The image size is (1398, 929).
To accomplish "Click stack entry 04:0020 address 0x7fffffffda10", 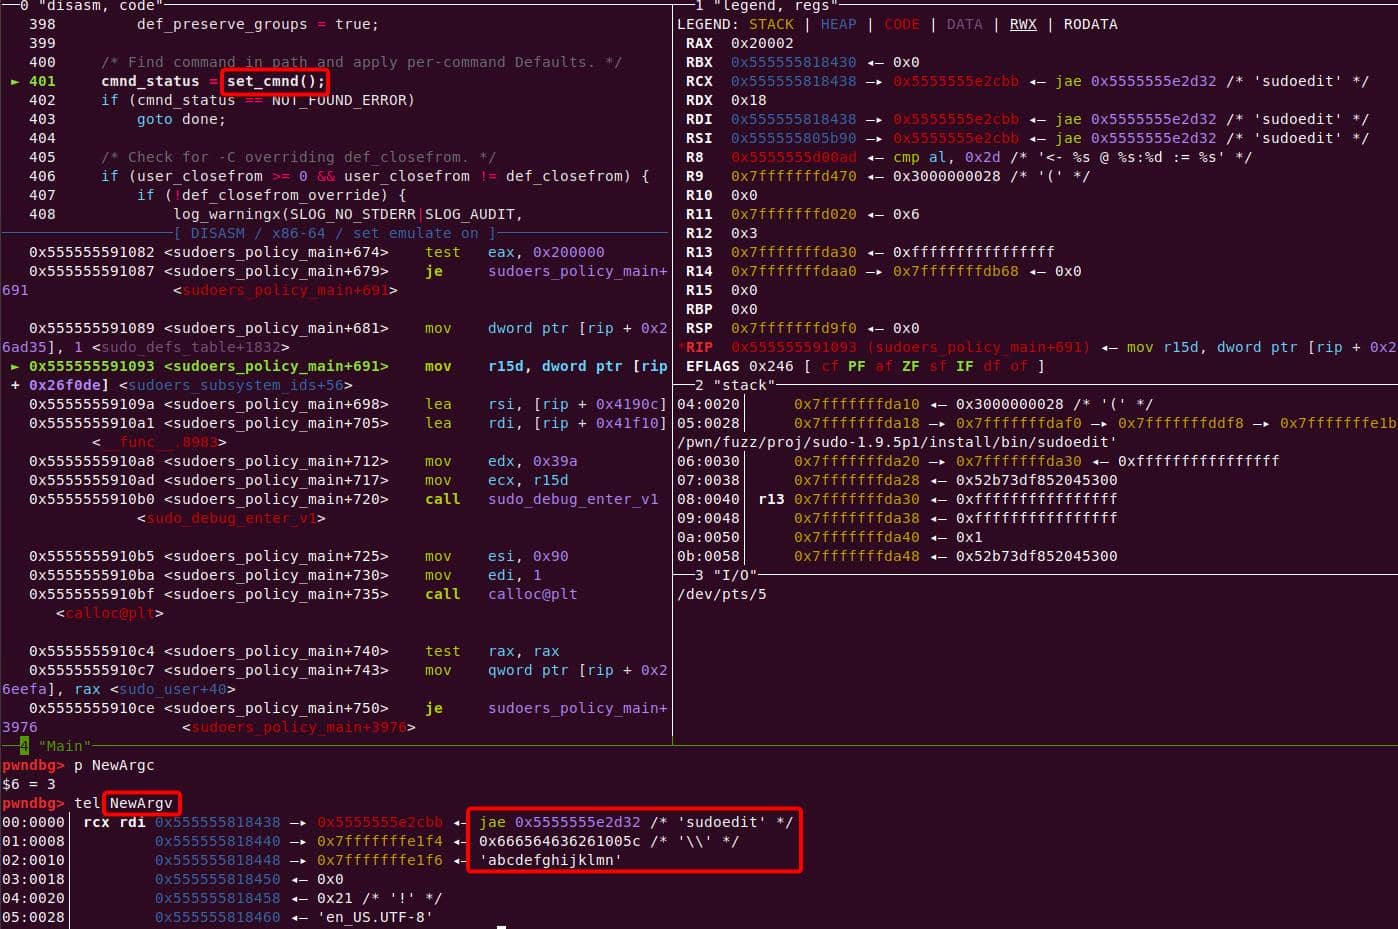I will pyautogui.click(x=856, y=404).
